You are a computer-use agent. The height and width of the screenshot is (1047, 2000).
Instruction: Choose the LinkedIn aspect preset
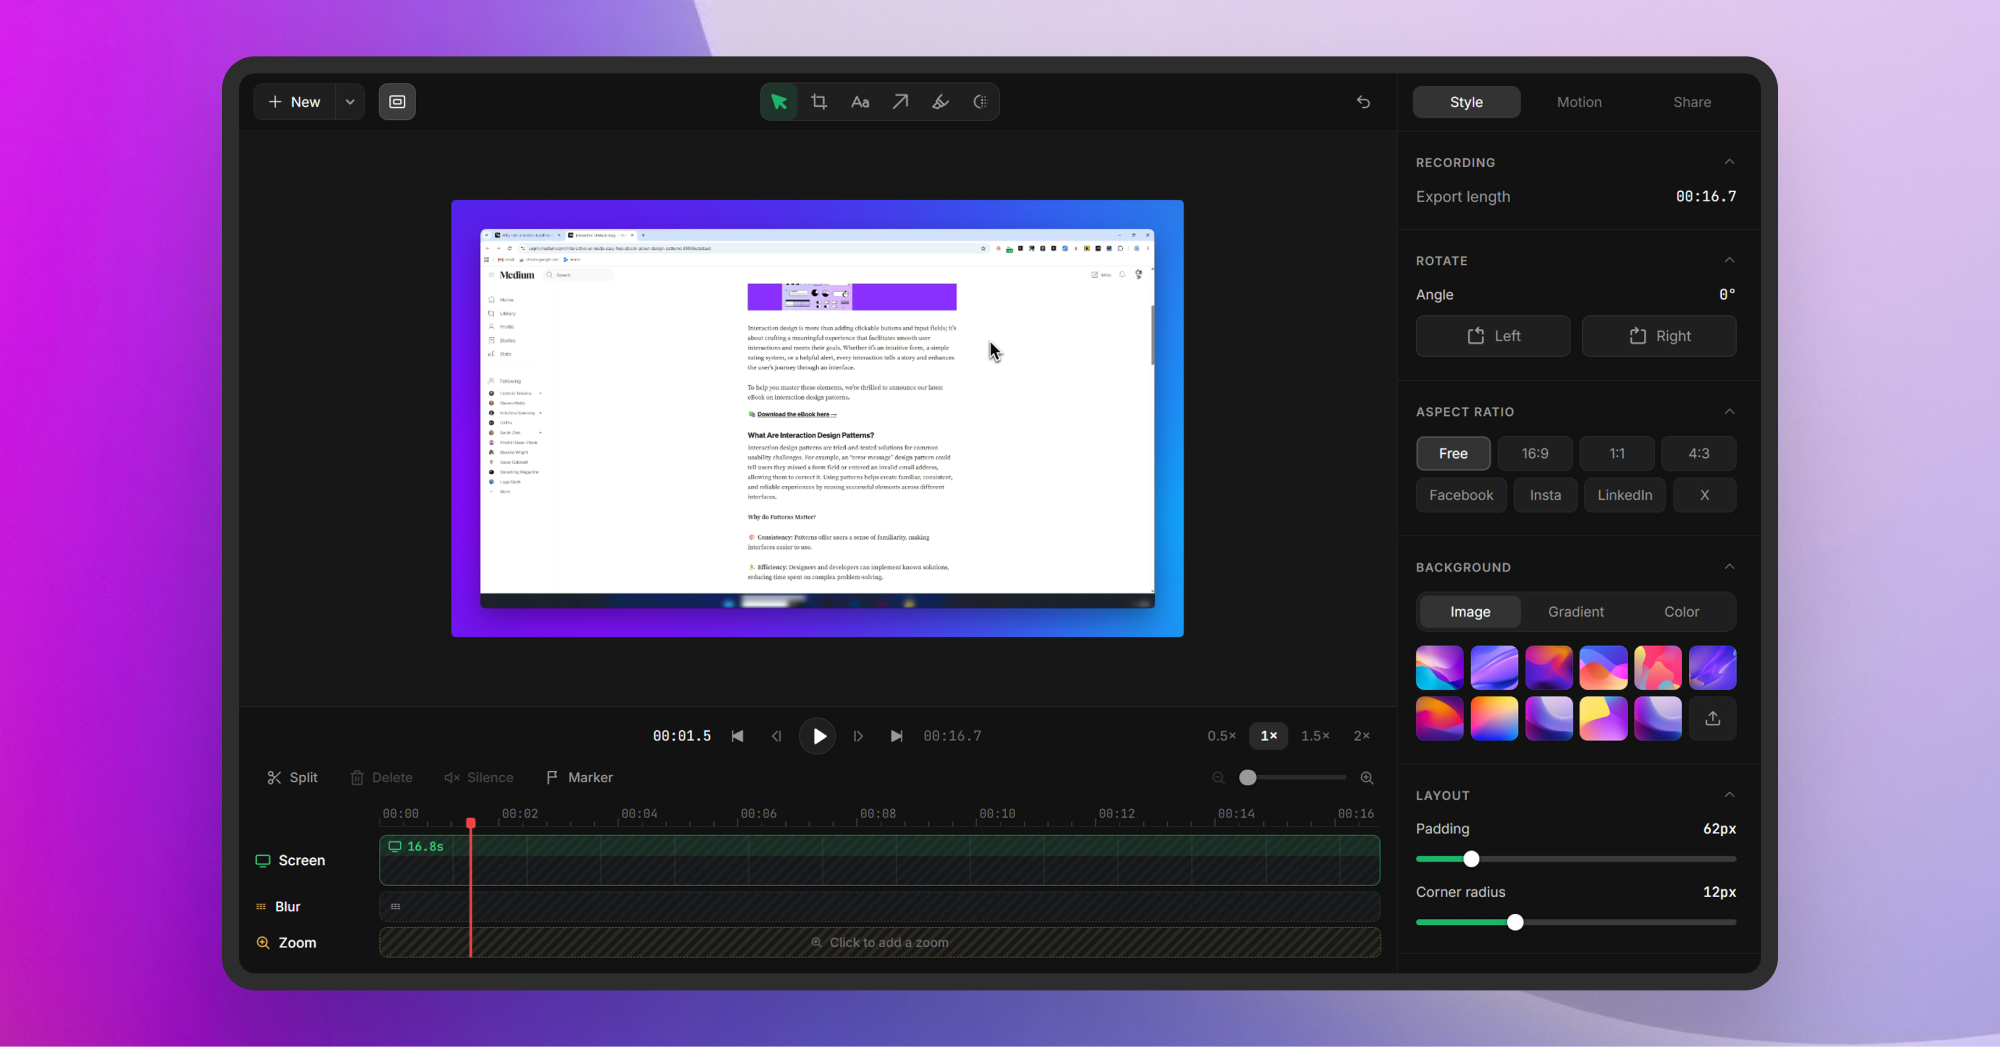1625,496
